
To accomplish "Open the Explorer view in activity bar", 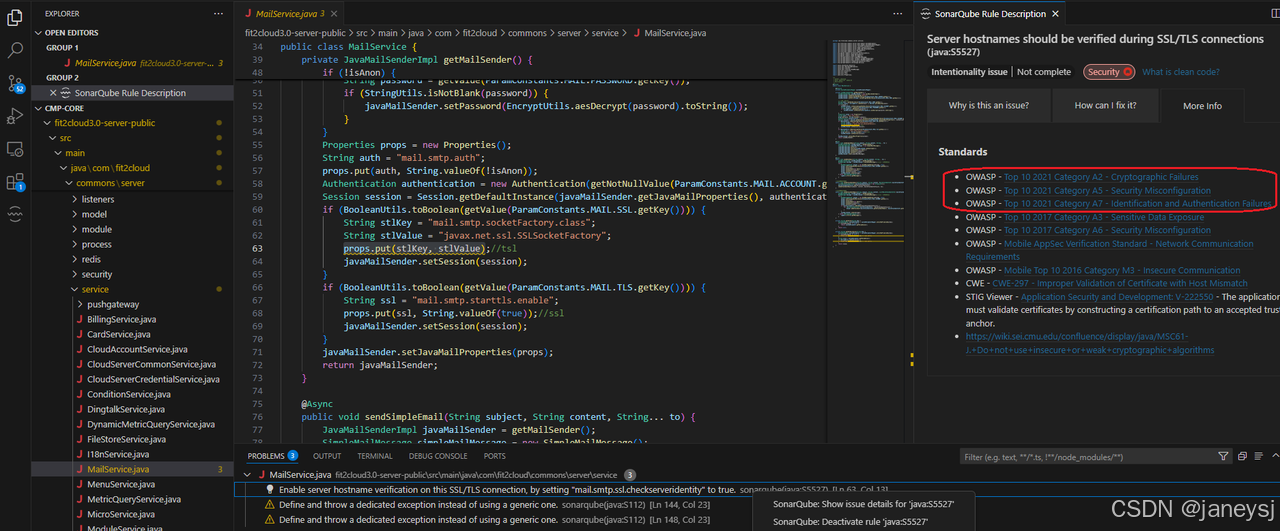I will [x=15, y=15].
